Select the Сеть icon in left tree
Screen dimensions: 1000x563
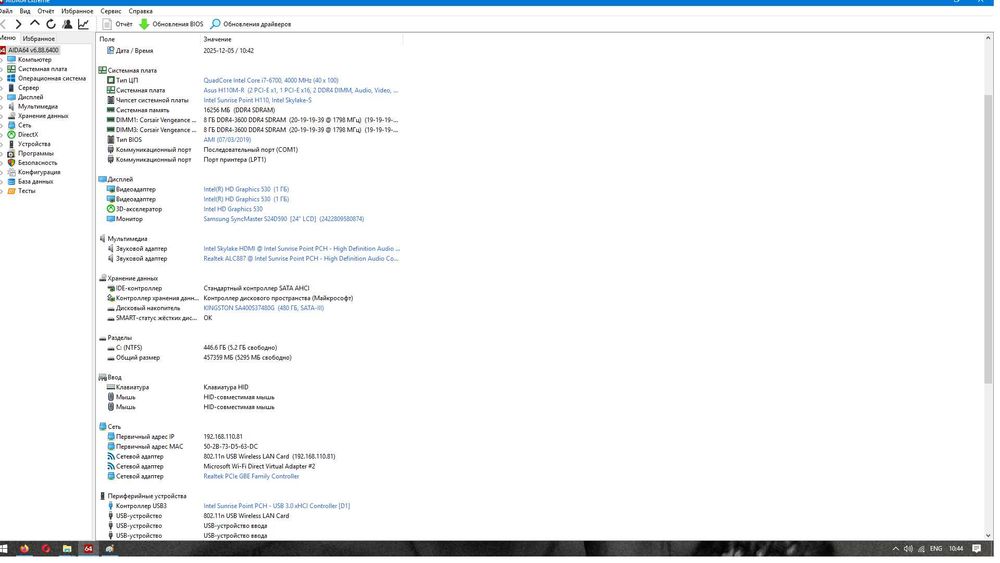[11, 126]
